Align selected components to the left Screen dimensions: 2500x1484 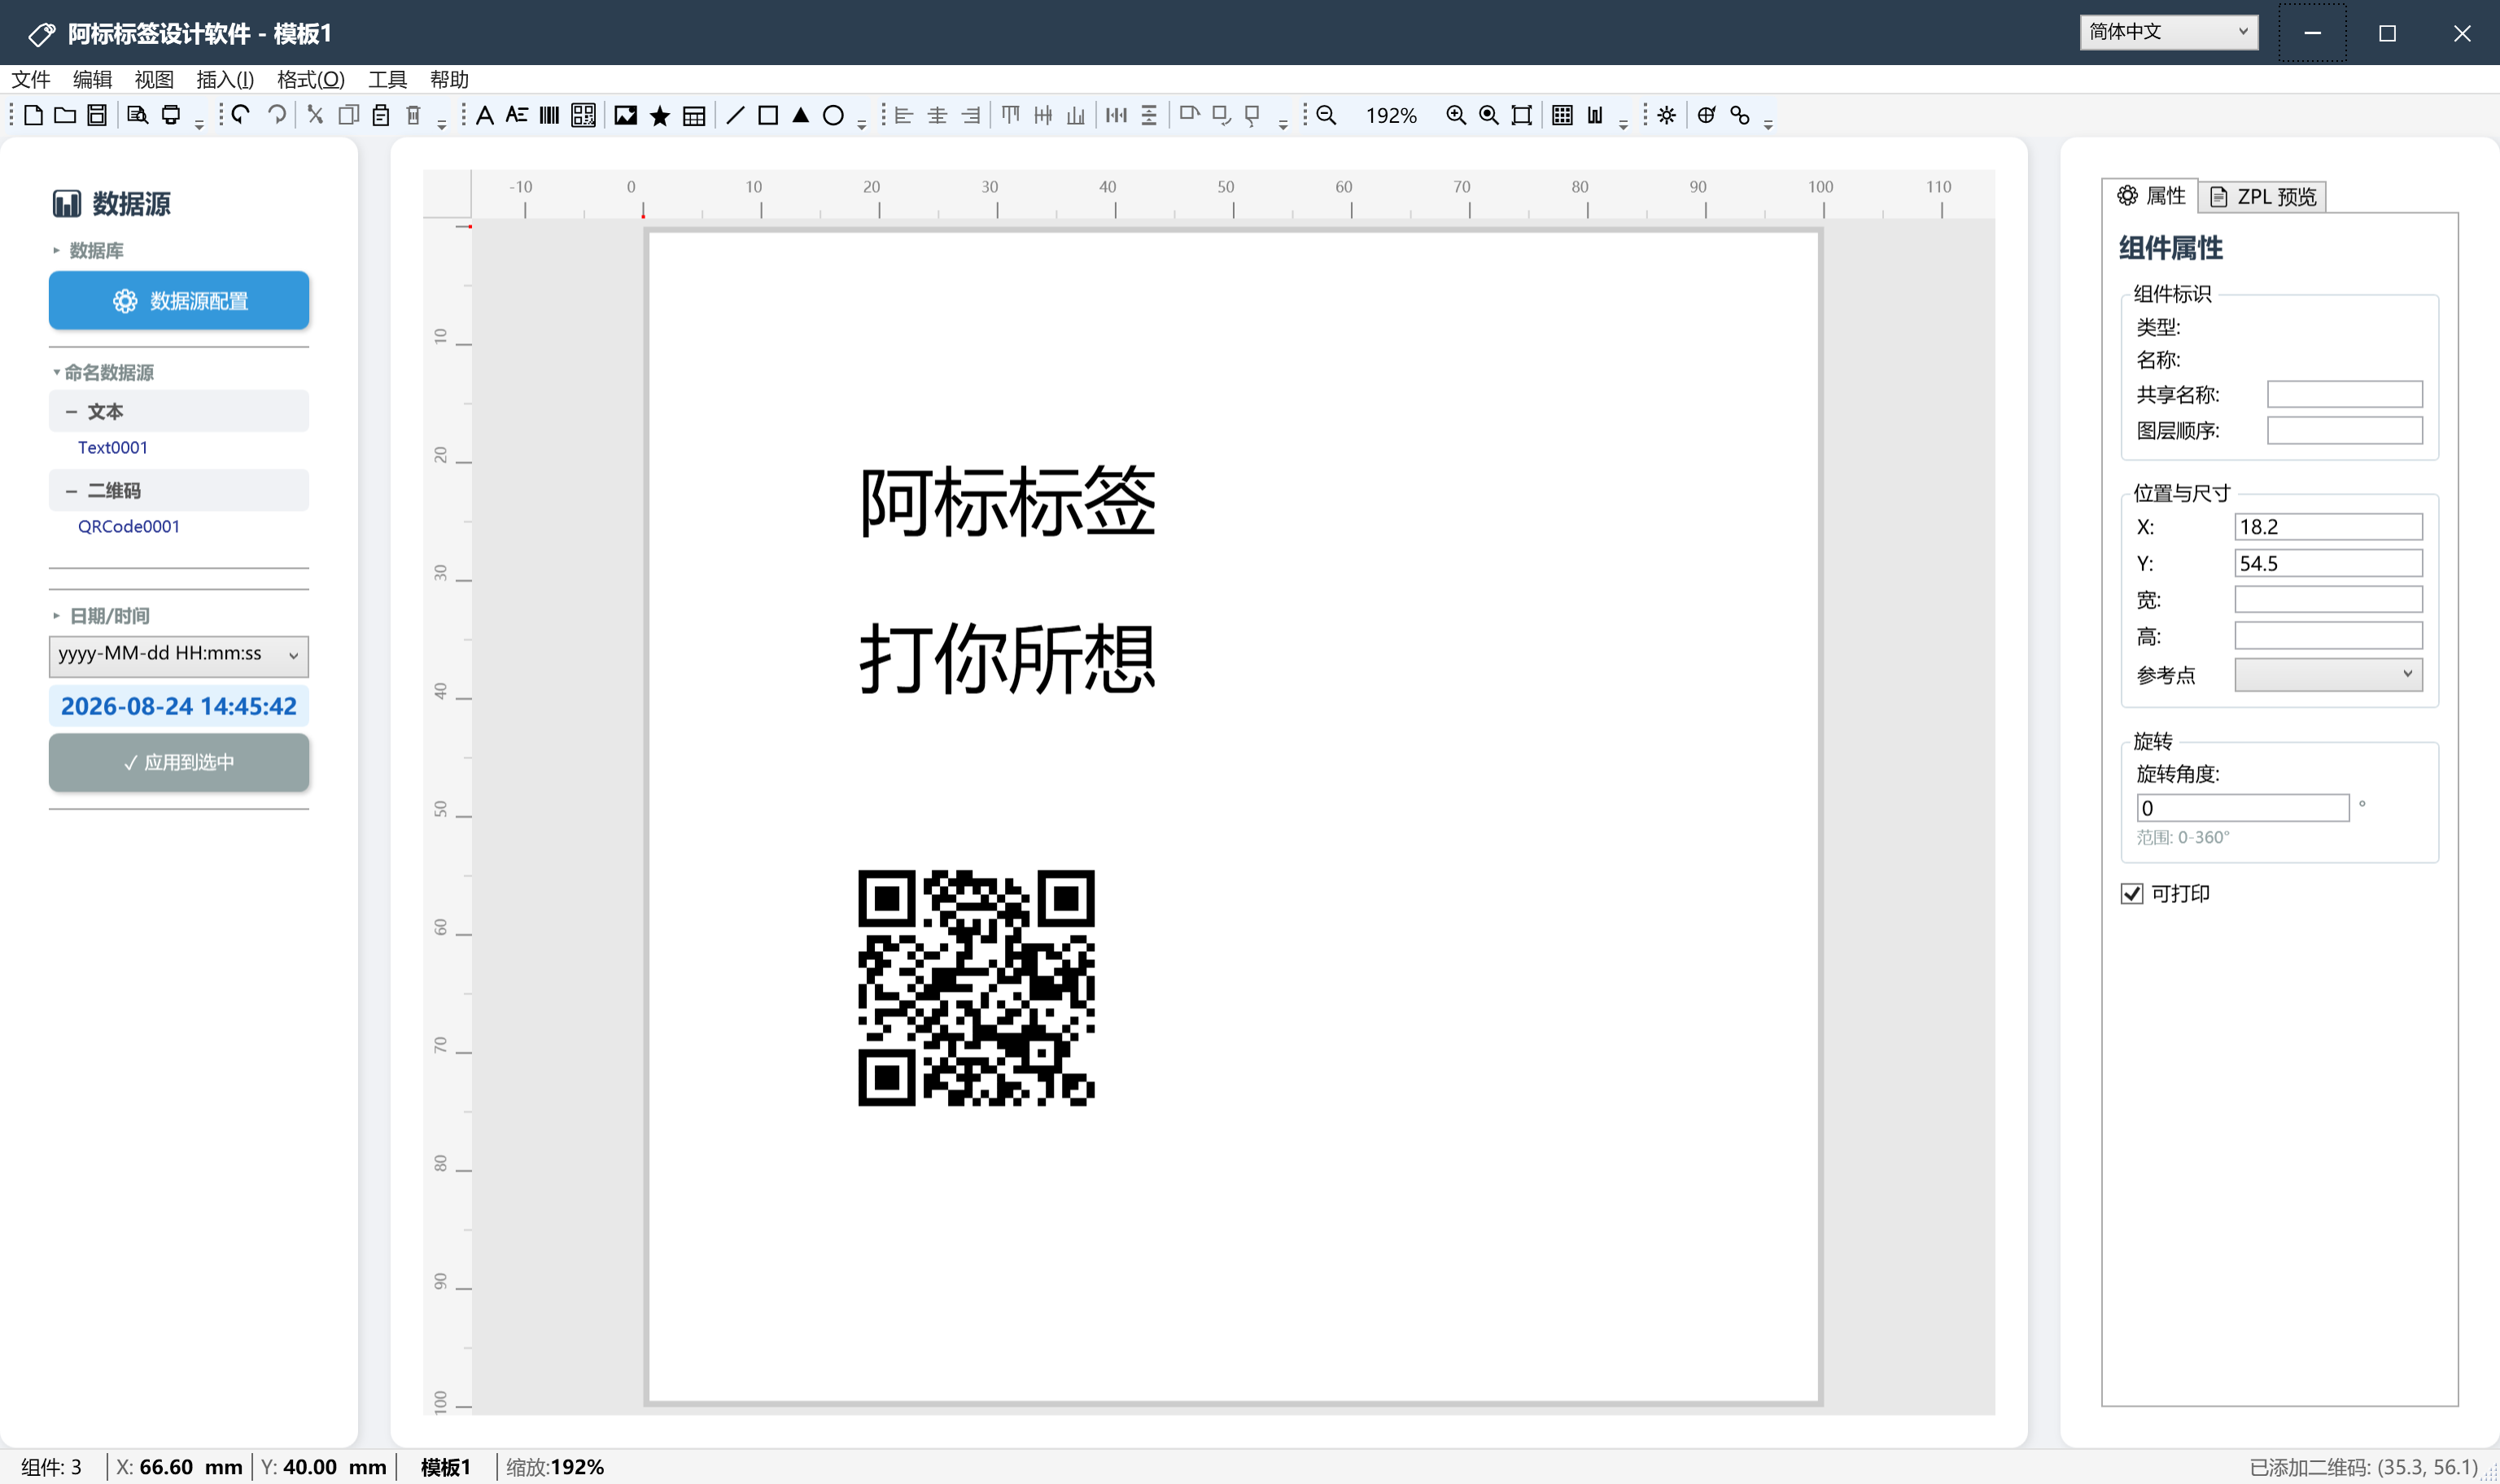904,115
